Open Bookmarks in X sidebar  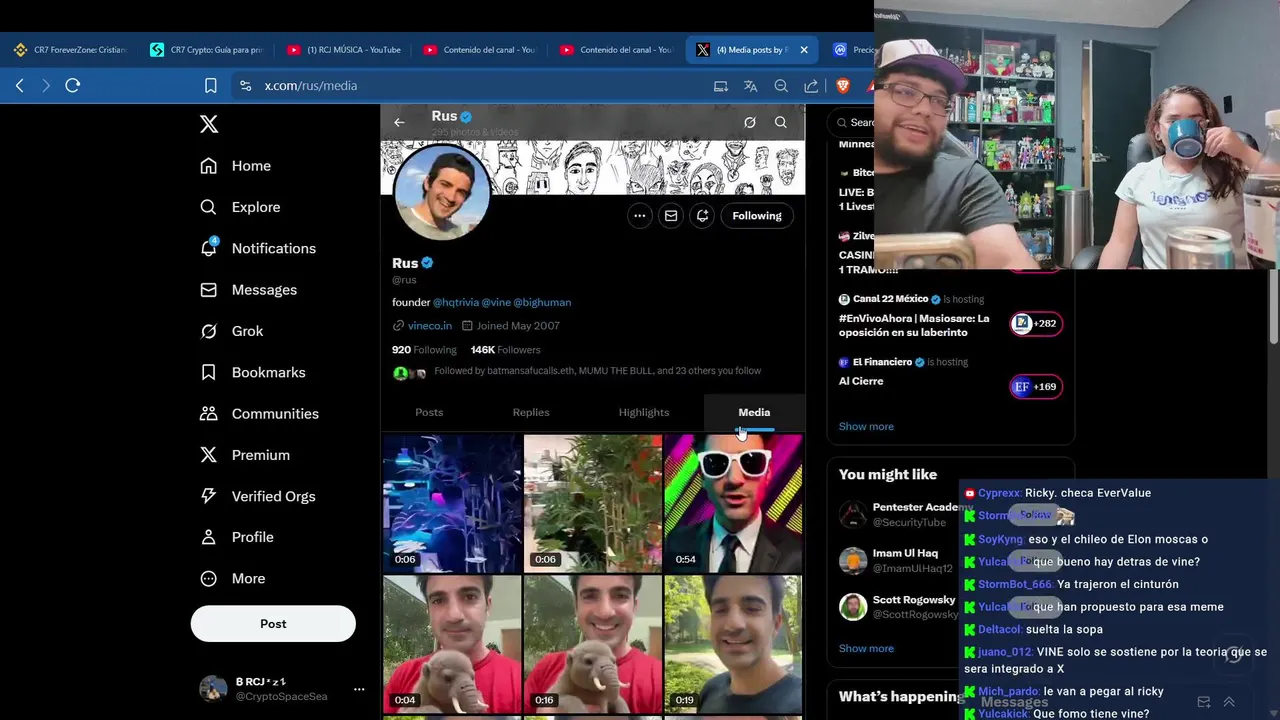click(253, 372)
